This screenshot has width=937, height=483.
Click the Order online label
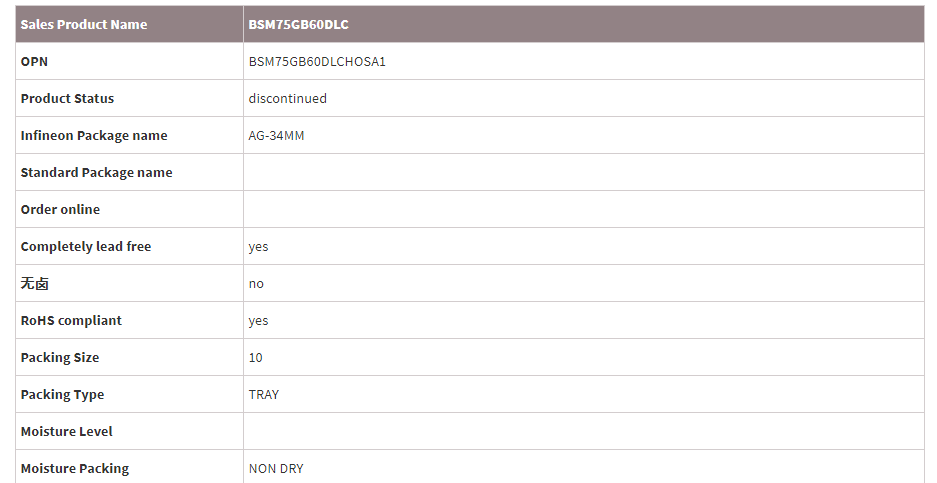pyautogui.click(x=60, y=209)
